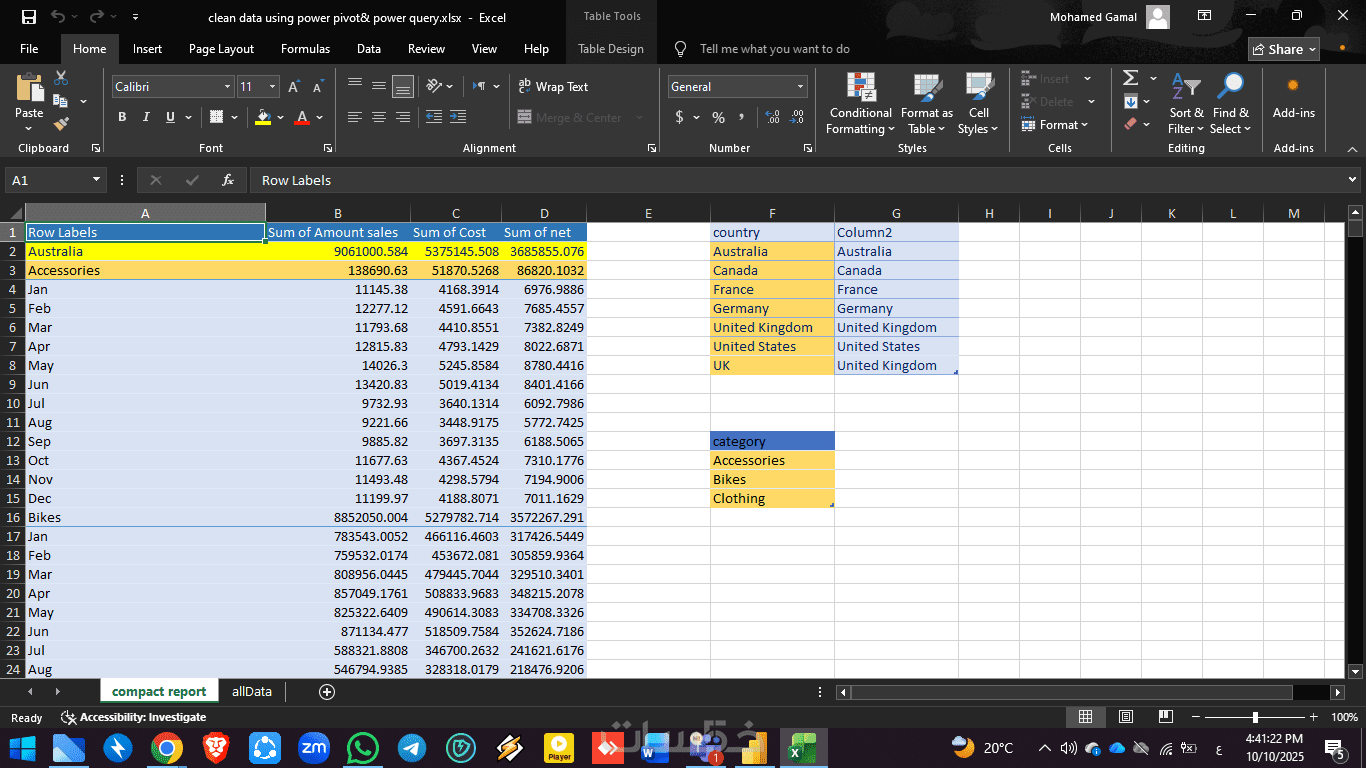This screenshot has width=1366, height=768.
Task: Click the Share button
Action: (x=1283, y=49)
